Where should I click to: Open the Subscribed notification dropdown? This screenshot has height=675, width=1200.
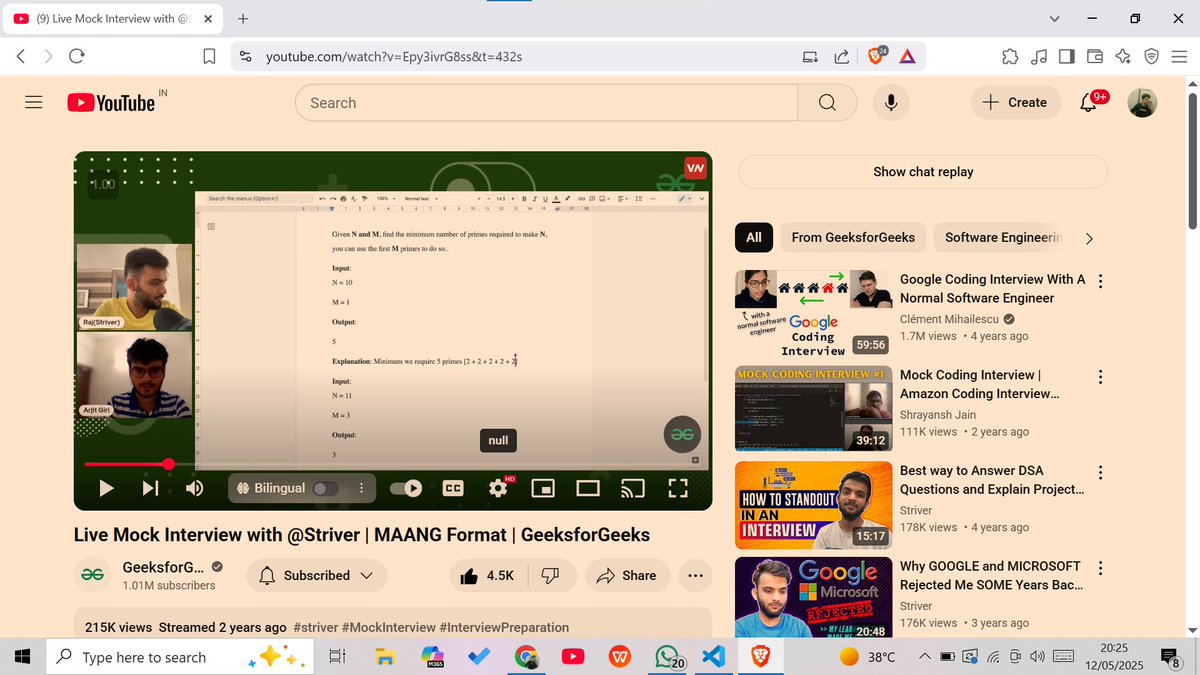[x=316, y=575]
